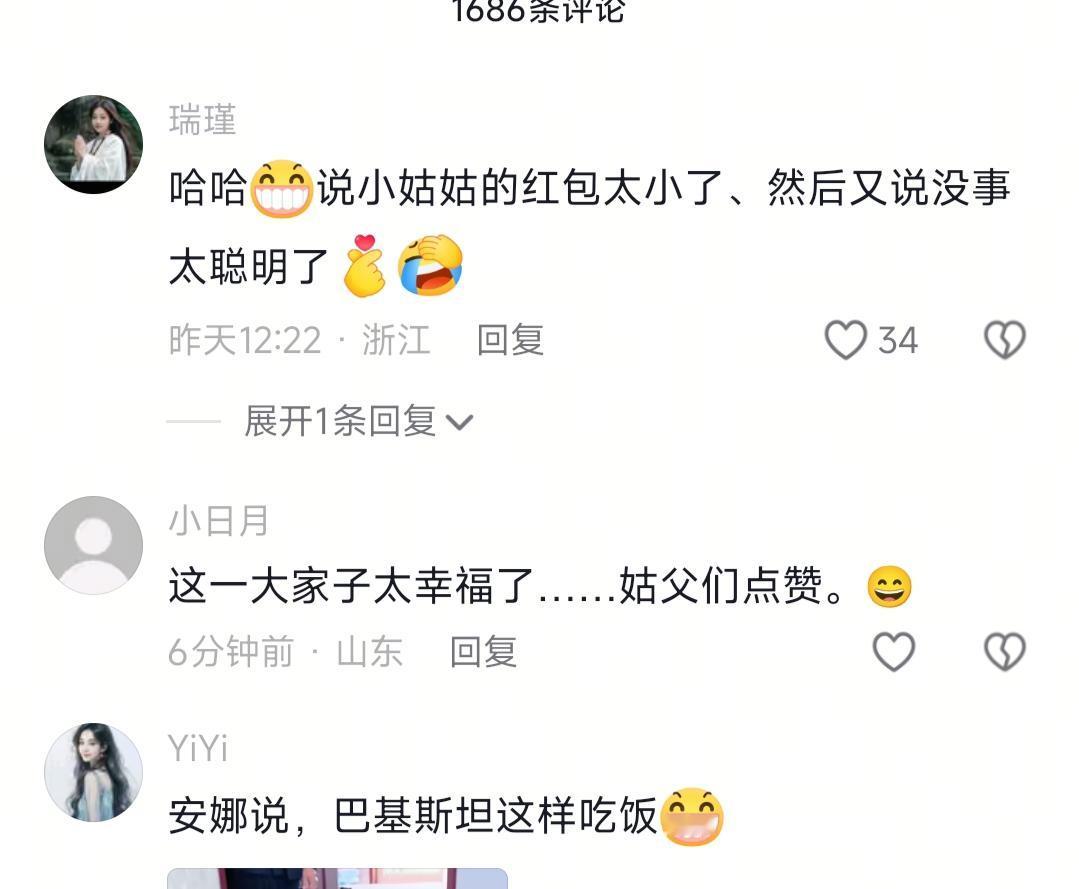Open 小日月's default gray avatar
Screen dimensions: 1079x889
[94, 545]
